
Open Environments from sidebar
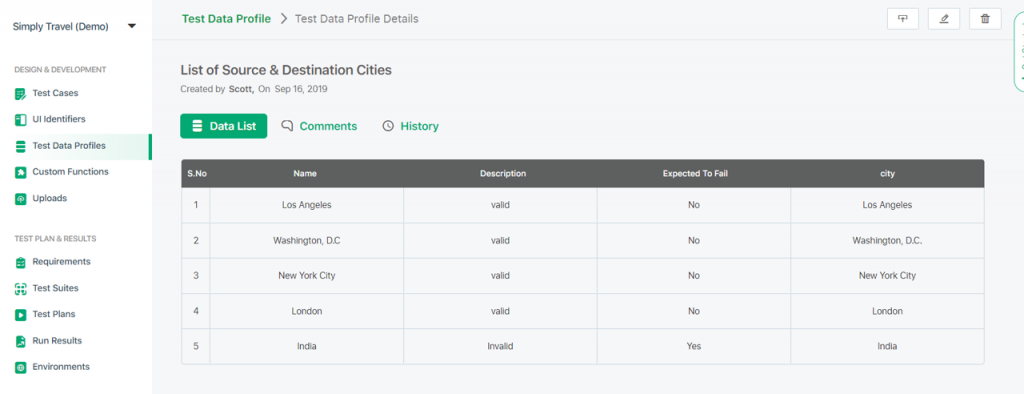(x=61, y=367)
